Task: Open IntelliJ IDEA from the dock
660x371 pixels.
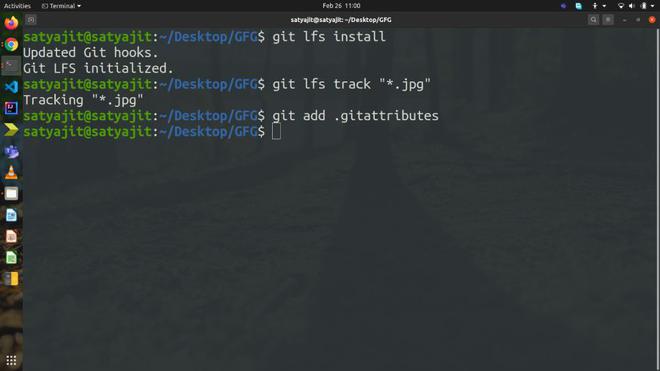Action: point(11,108)
